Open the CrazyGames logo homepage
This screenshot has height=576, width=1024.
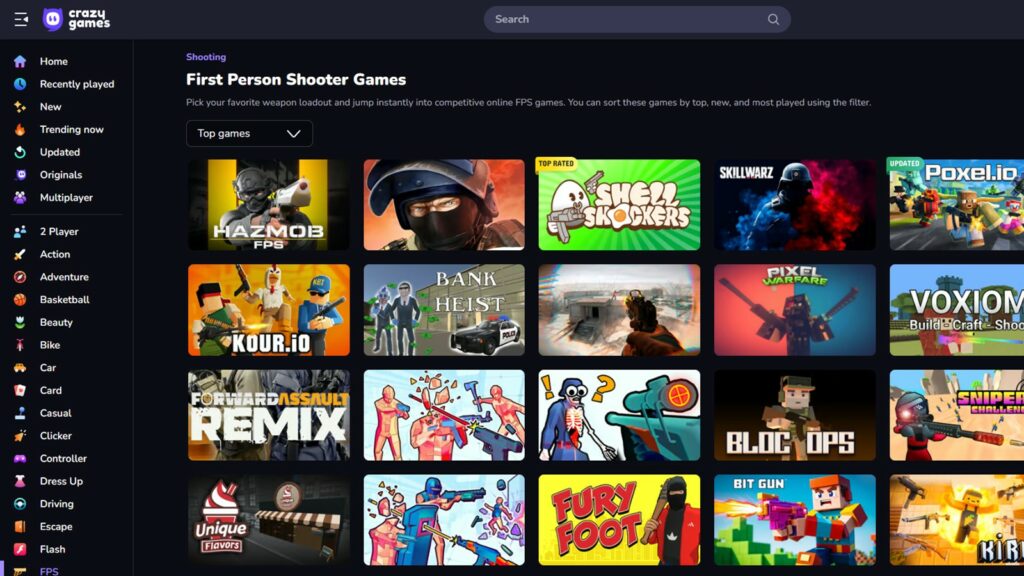(x=76, y=20)
